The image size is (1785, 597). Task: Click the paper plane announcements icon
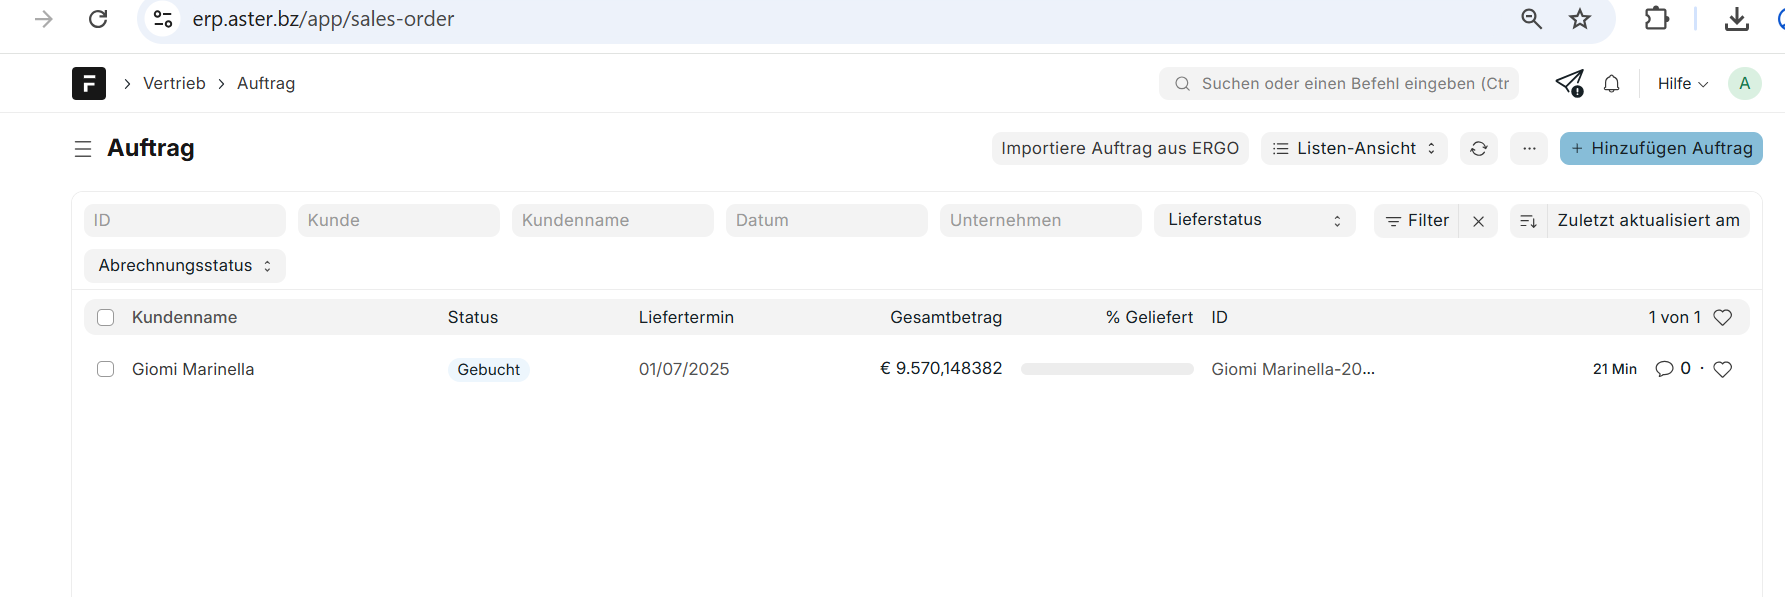(x=1569, y=83)
